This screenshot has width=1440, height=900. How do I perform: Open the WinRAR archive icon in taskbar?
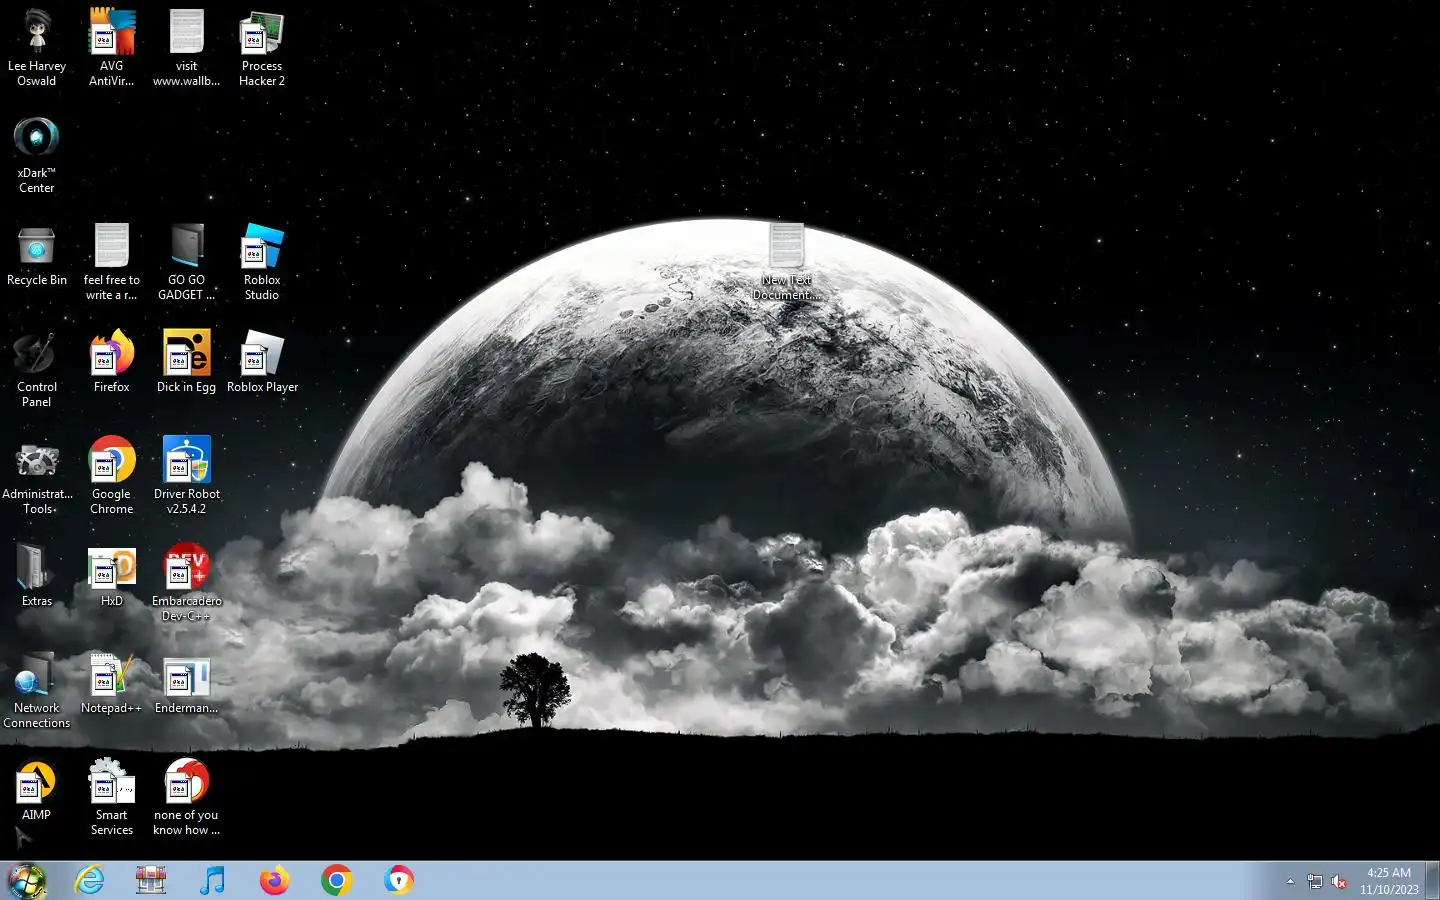[151, 881]
